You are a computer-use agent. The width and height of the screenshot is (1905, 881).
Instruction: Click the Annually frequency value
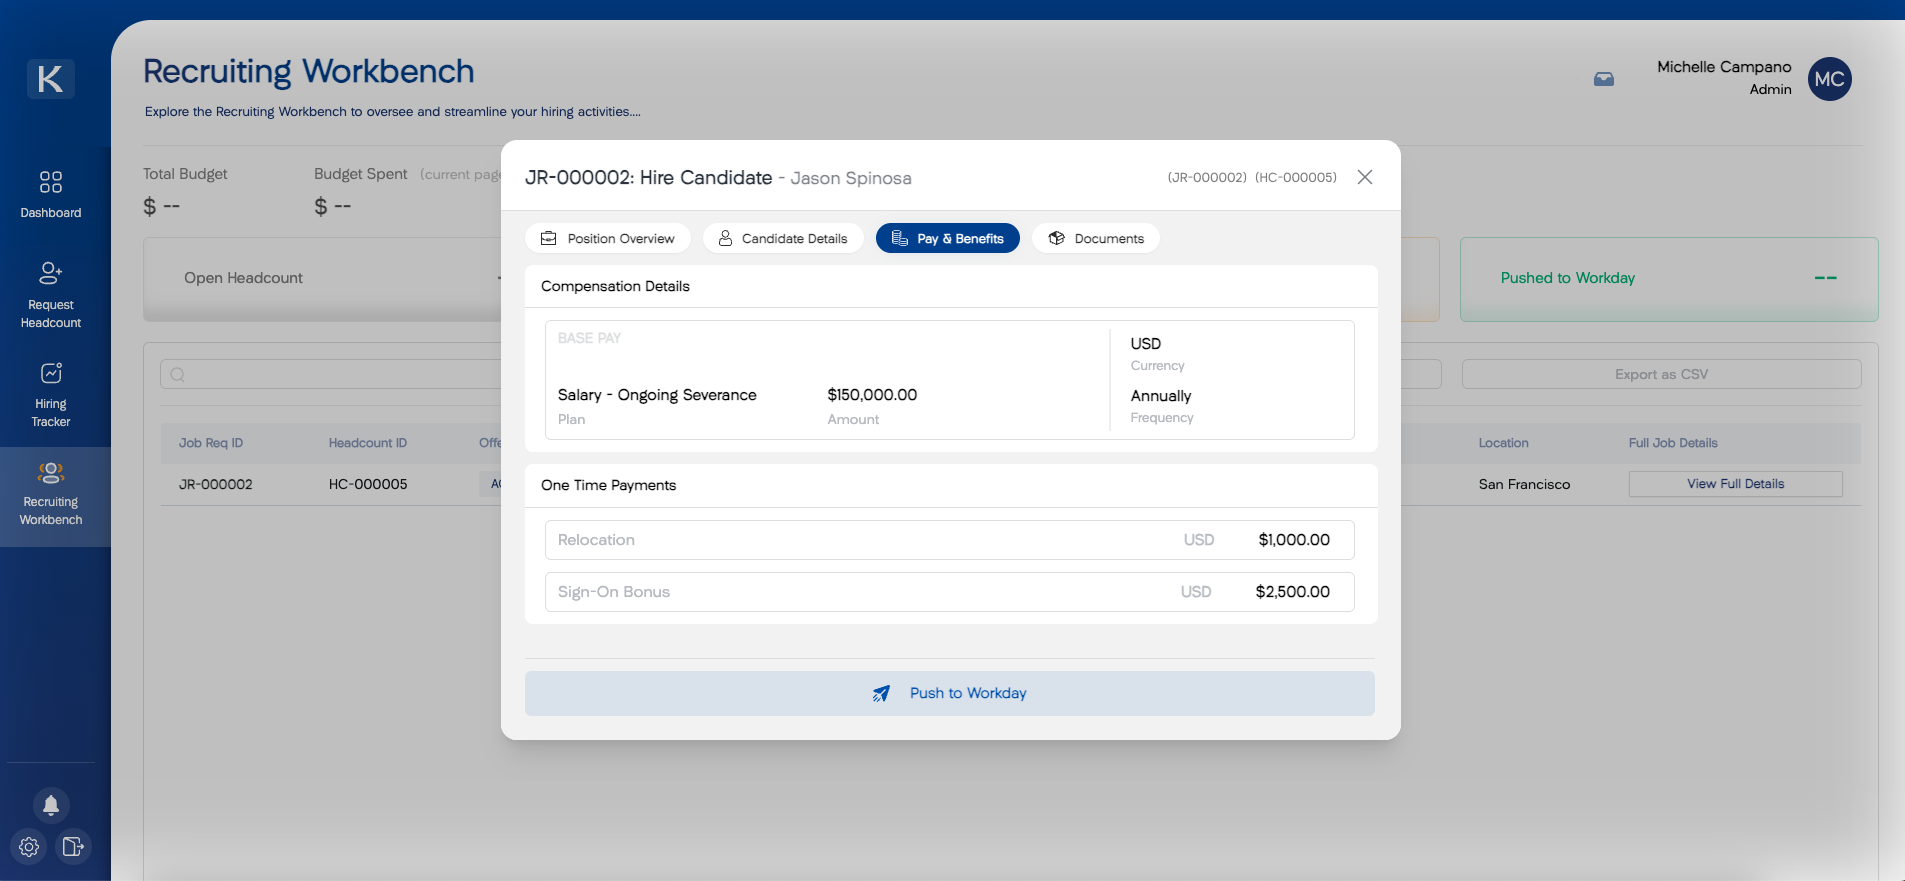click(x=1161, y=396)
